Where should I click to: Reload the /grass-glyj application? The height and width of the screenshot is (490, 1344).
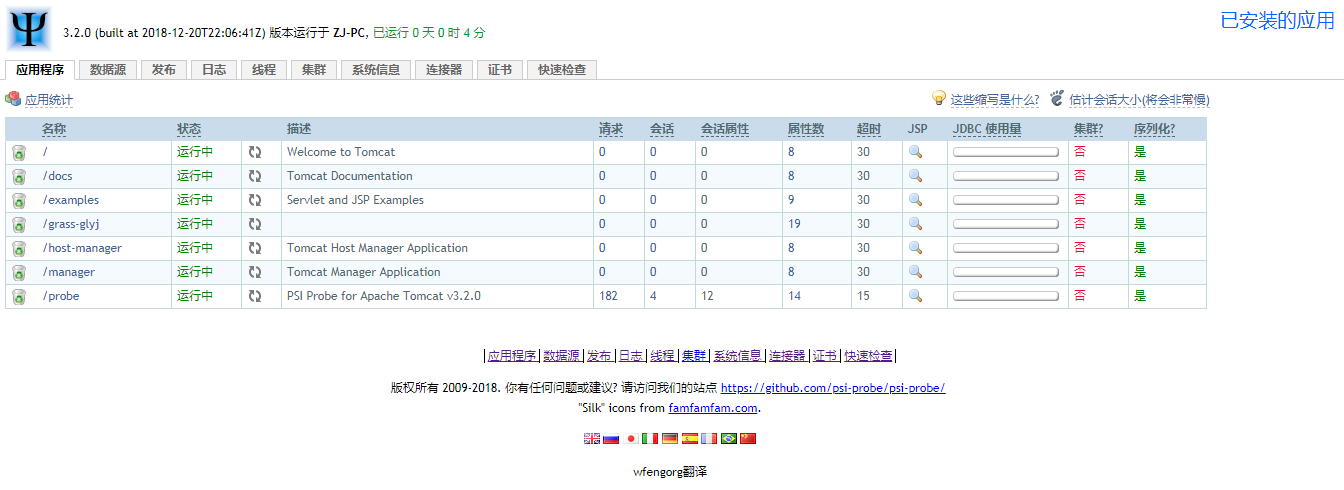click(255, 224)
